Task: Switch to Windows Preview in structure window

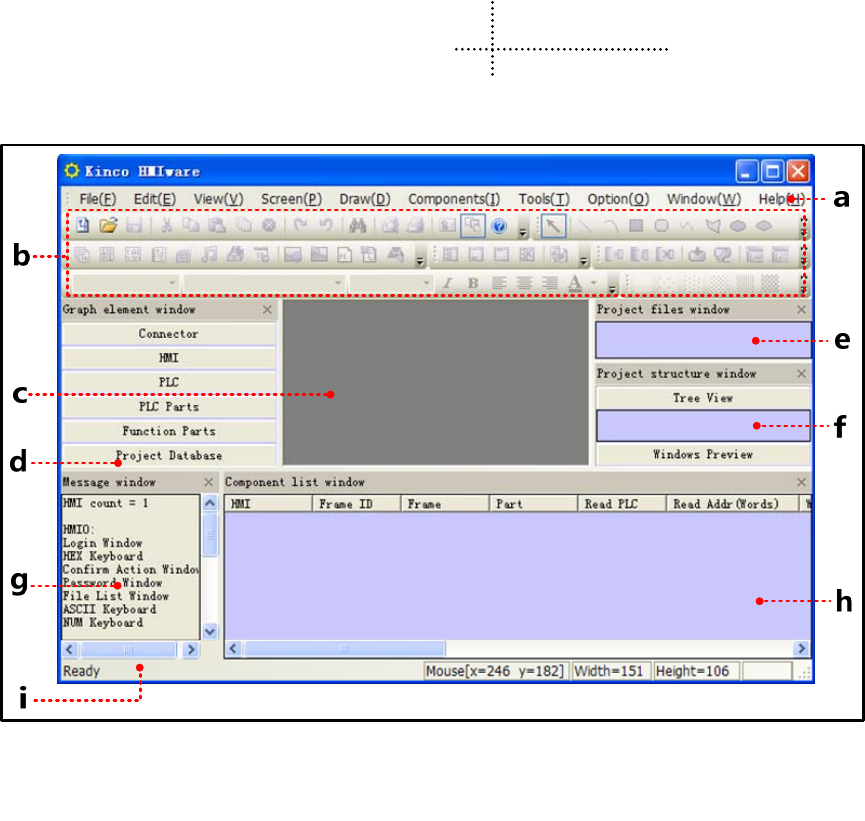Action: coord(703,455)
